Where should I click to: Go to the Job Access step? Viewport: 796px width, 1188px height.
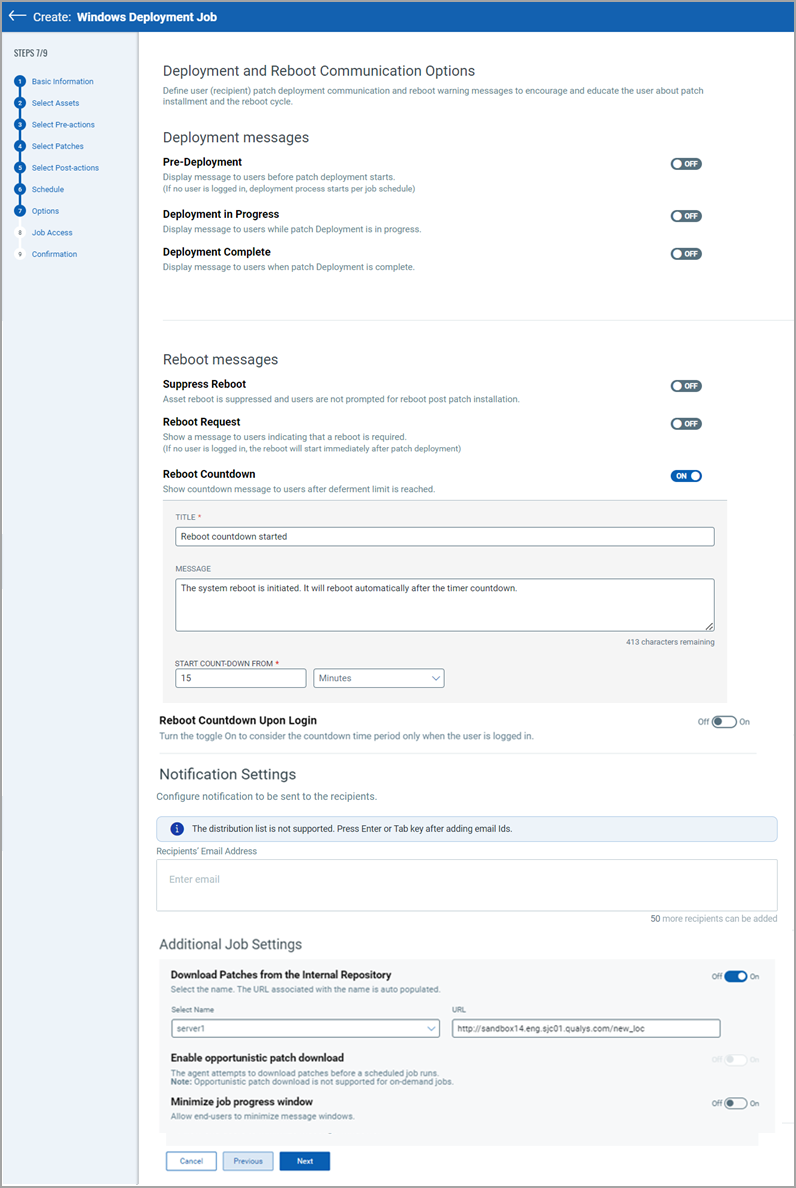[x=52, y=233]
